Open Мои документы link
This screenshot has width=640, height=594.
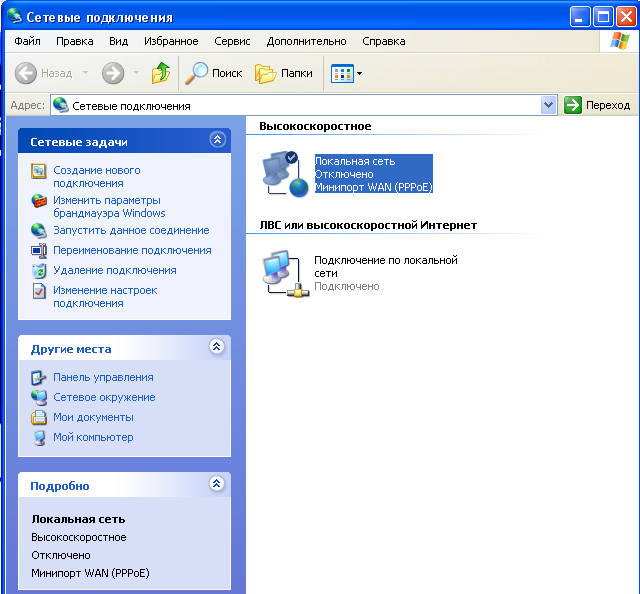click(93, 417)
